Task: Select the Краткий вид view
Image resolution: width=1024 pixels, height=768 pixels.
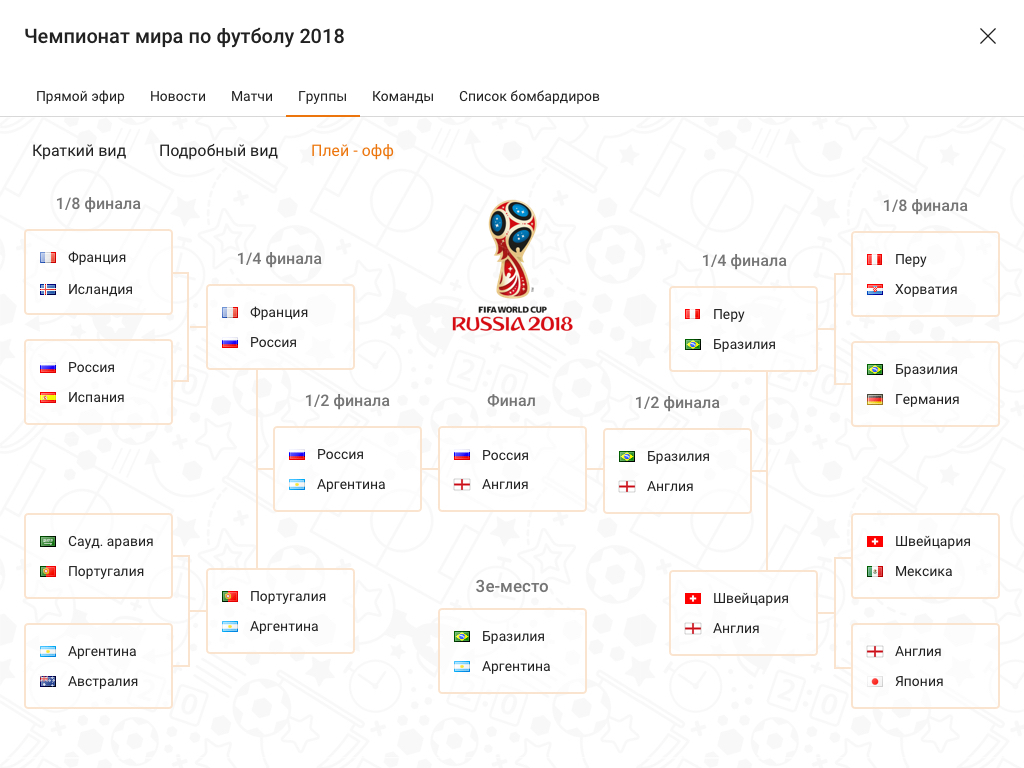Action: pyautogui.click(x=79, y=151)
